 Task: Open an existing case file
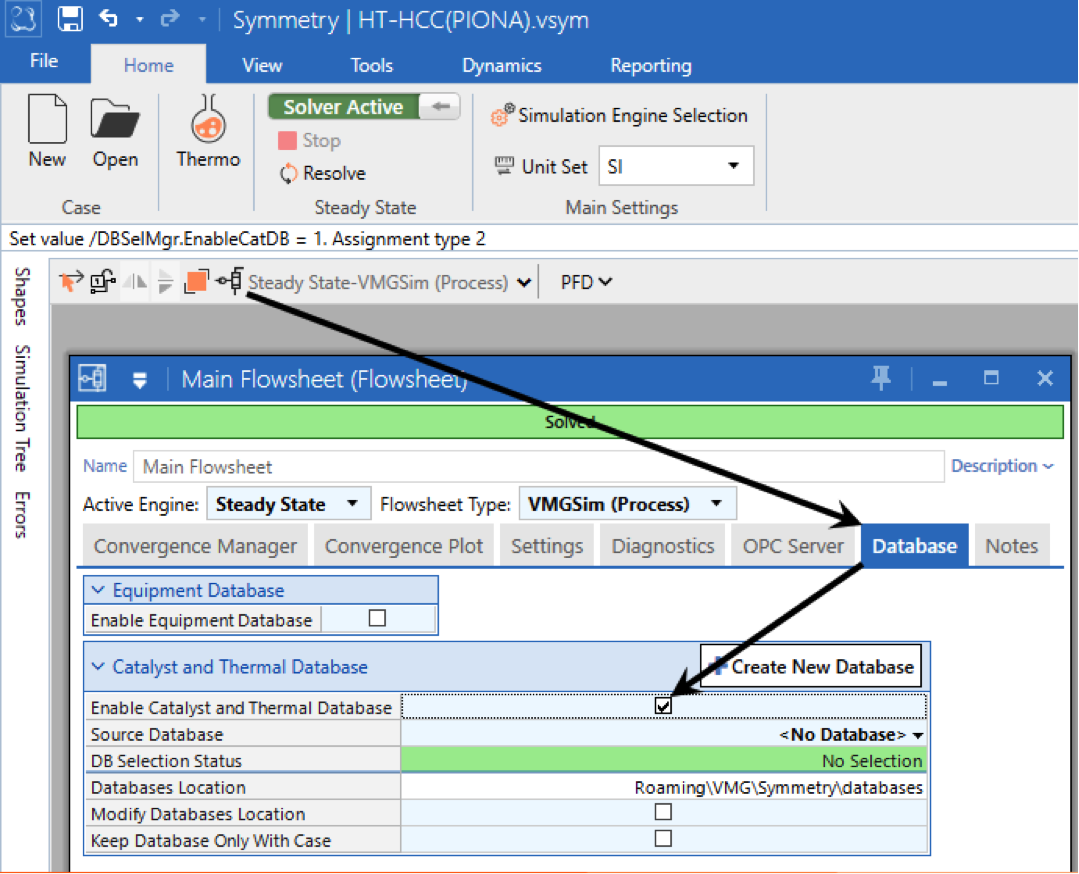pyautogui.click(x=115, y=131)
